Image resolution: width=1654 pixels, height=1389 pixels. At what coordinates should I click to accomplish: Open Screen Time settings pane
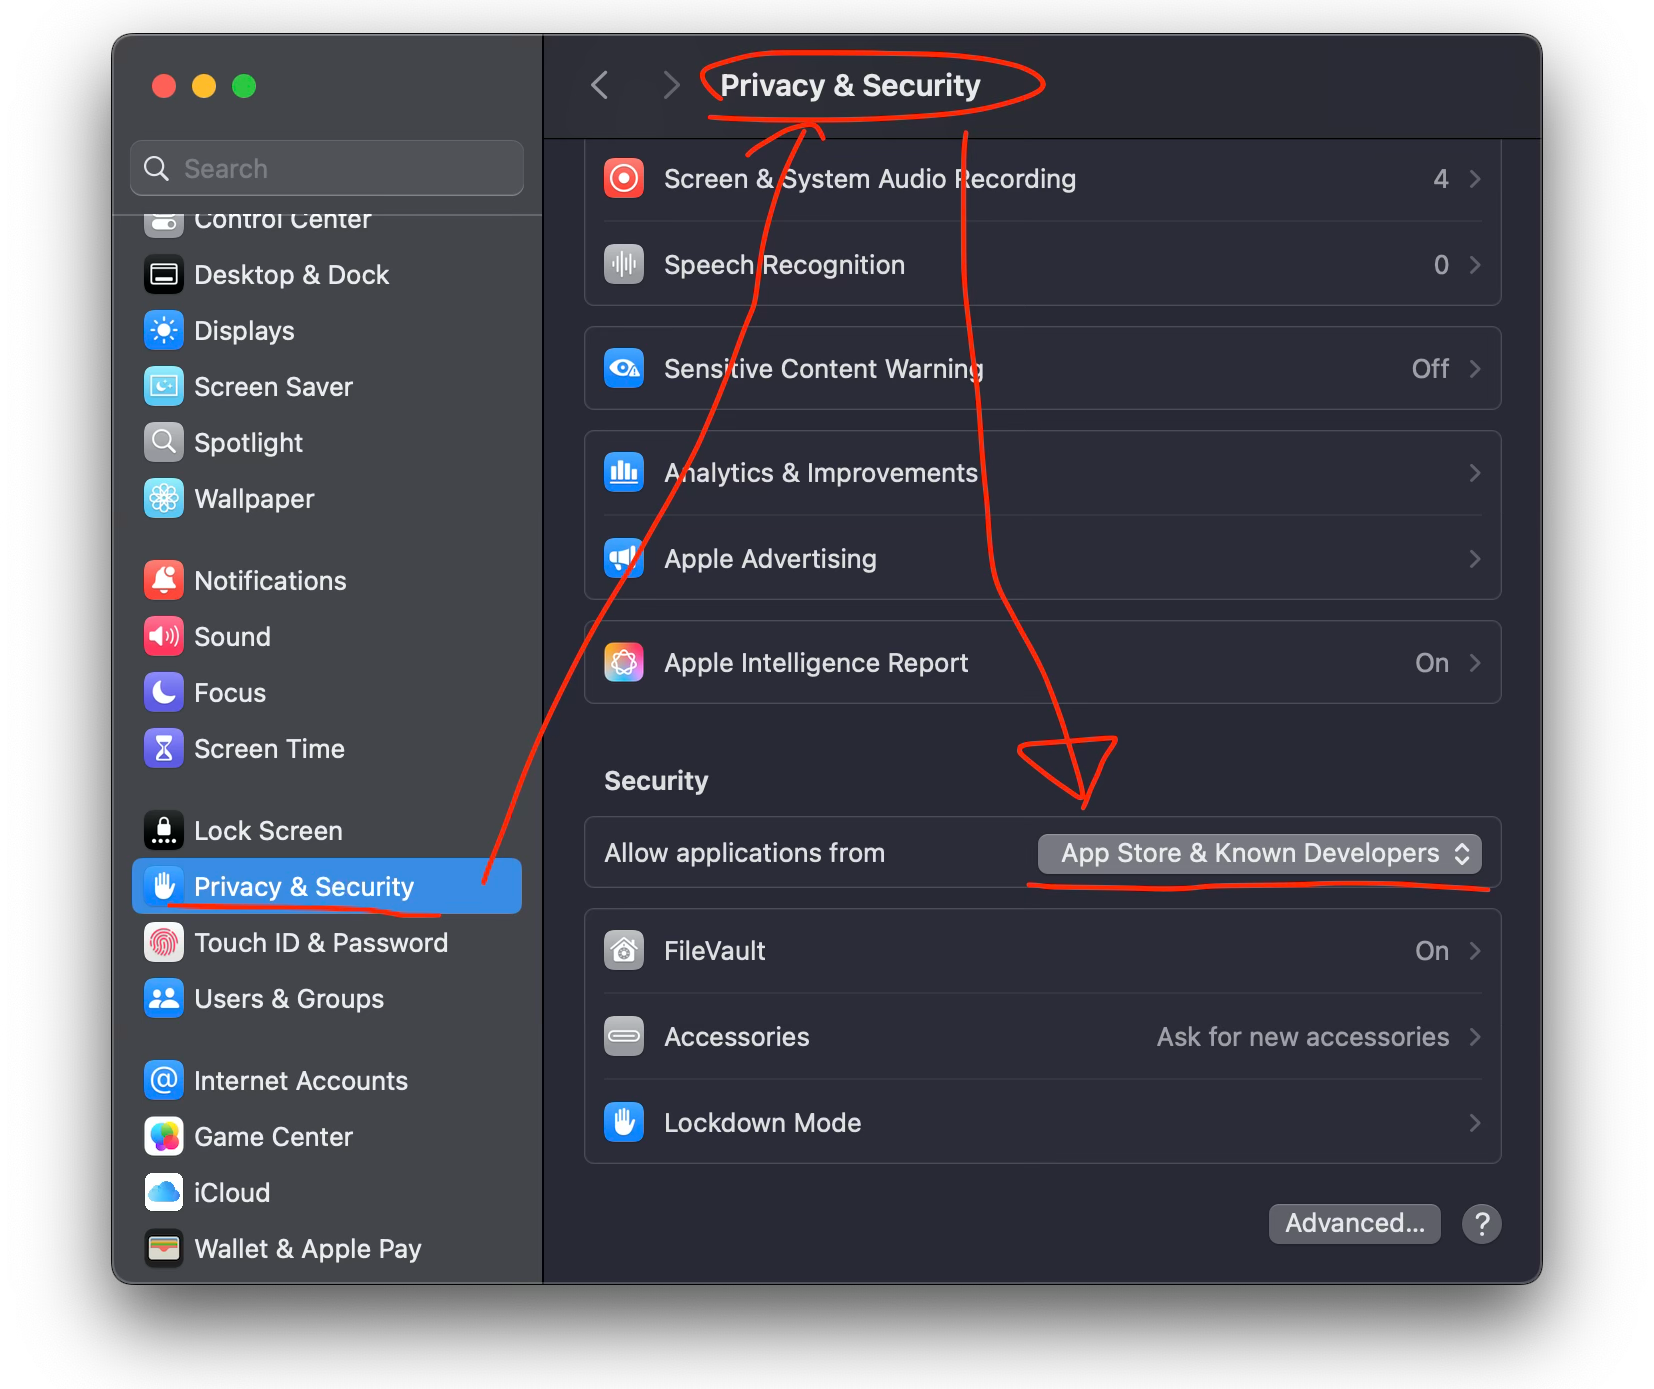(327, 749)
